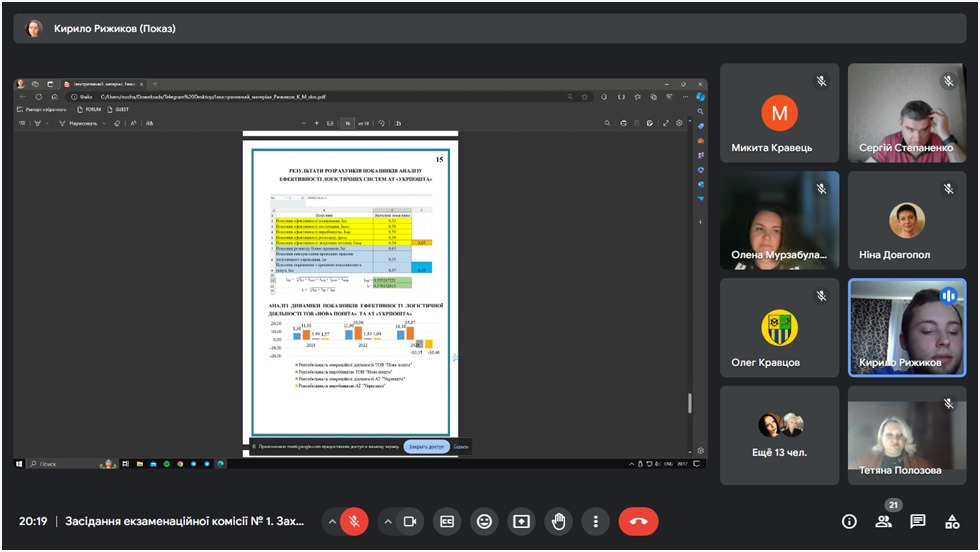The image size is (980, 552).
Task: Leave the call with the red hang-up button
Action: pyautogui.click(x=638, y=521)
